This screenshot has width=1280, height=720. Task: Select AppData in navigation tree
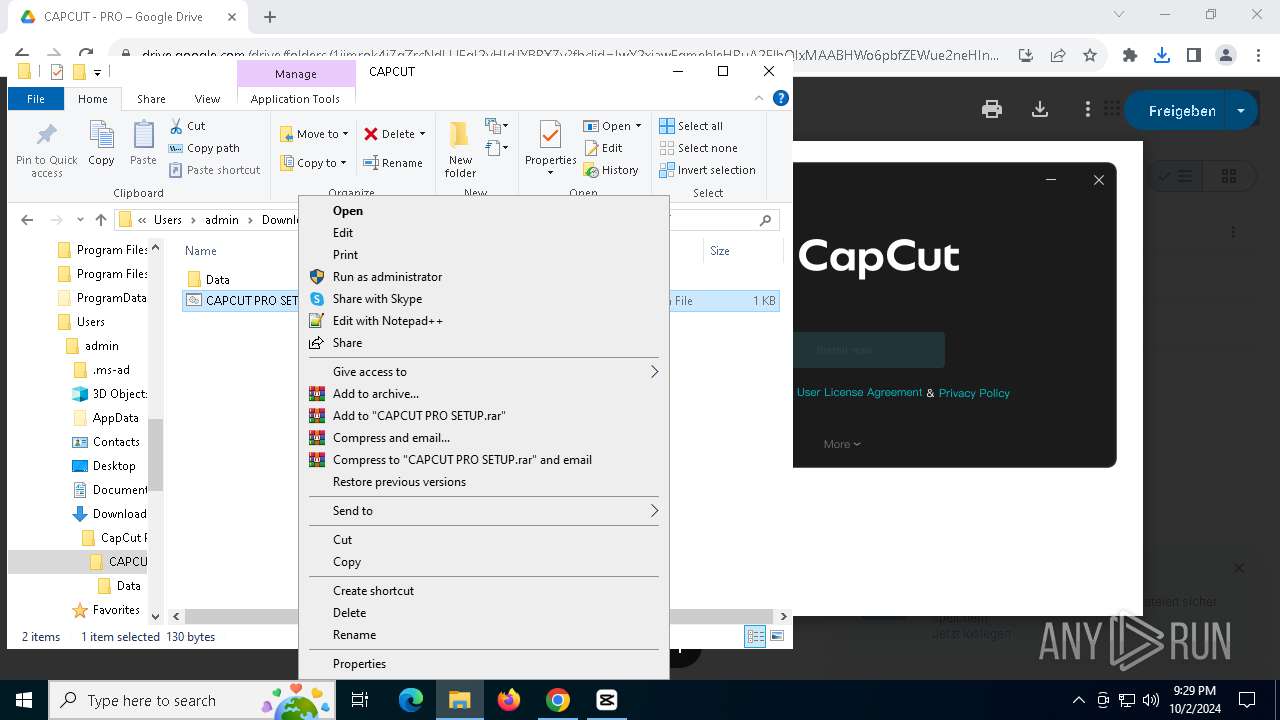pyautogui.click(x=115, y=418)
